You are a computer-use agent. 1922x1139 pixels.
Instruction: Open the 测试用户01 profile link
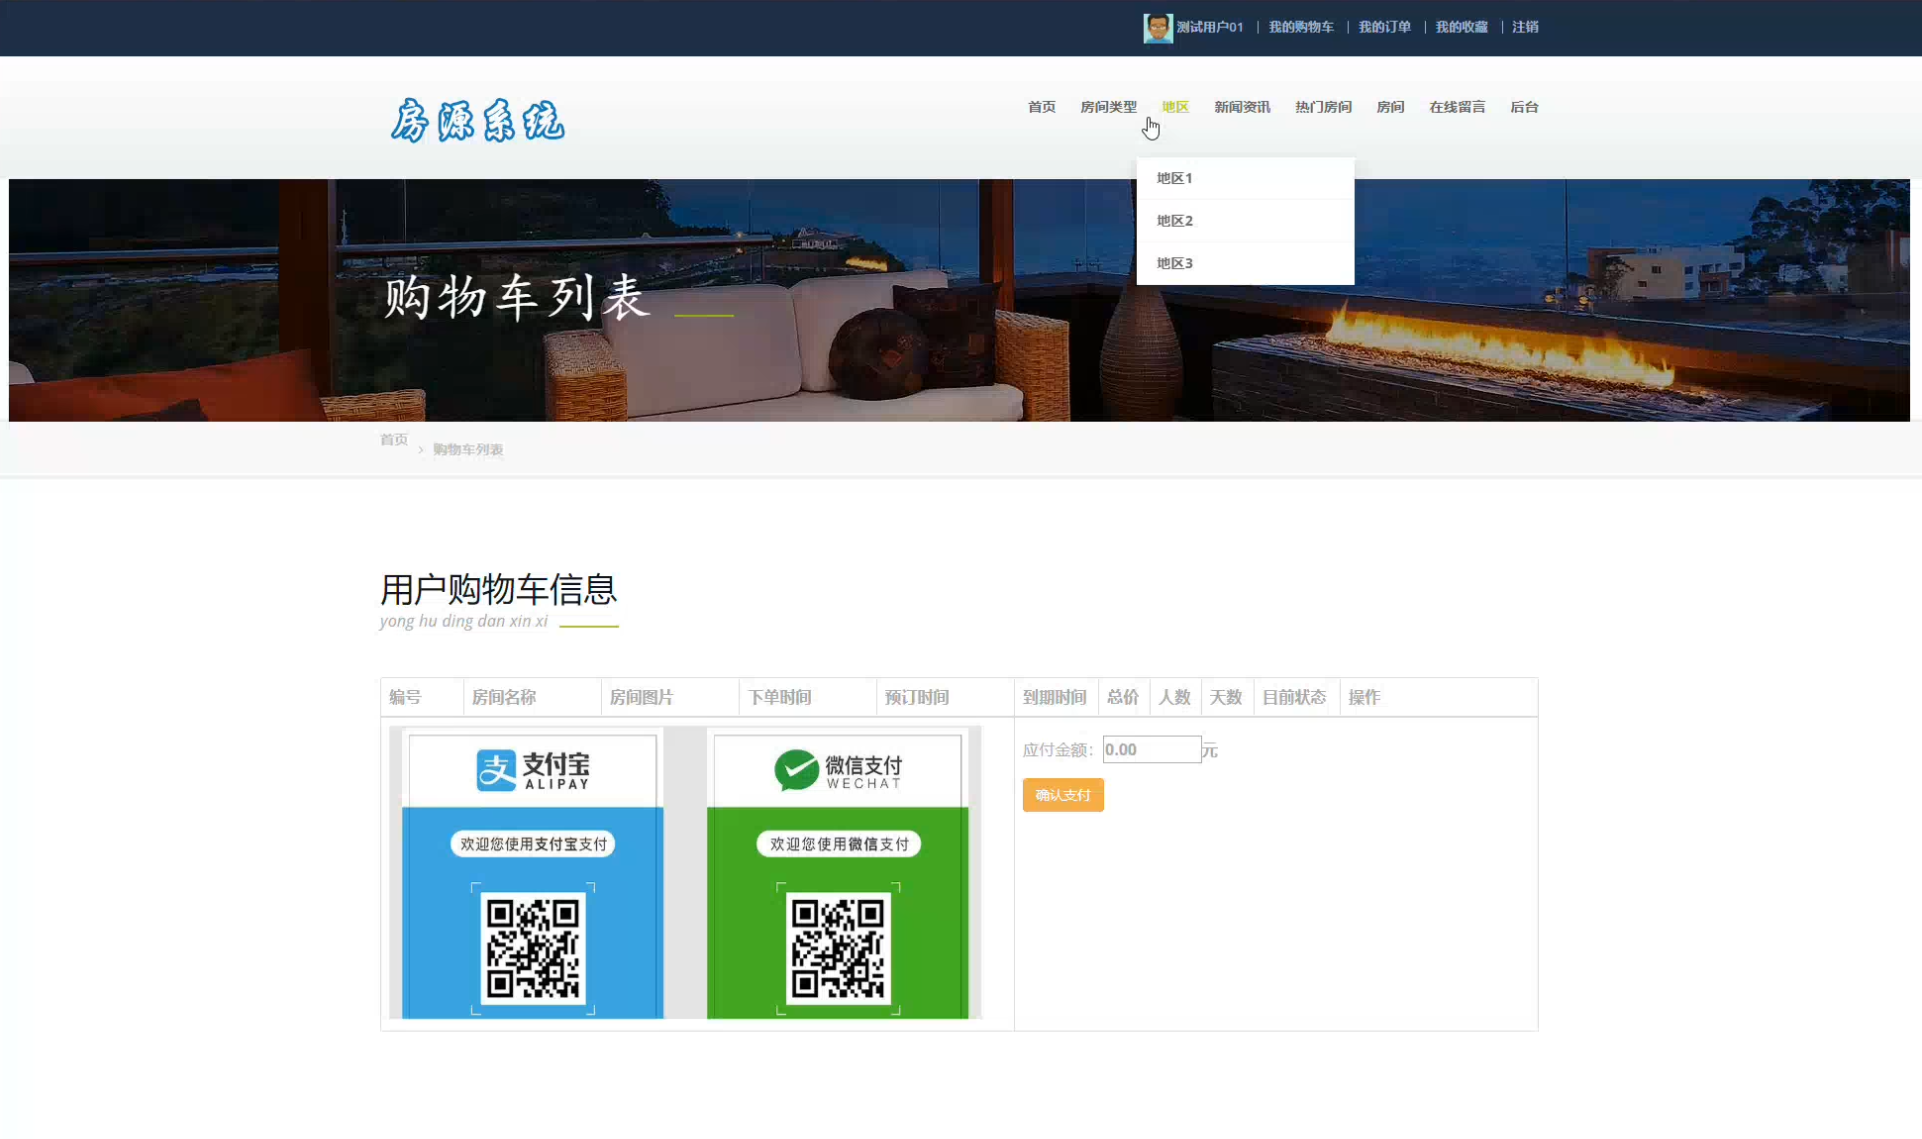(1209, 27)
